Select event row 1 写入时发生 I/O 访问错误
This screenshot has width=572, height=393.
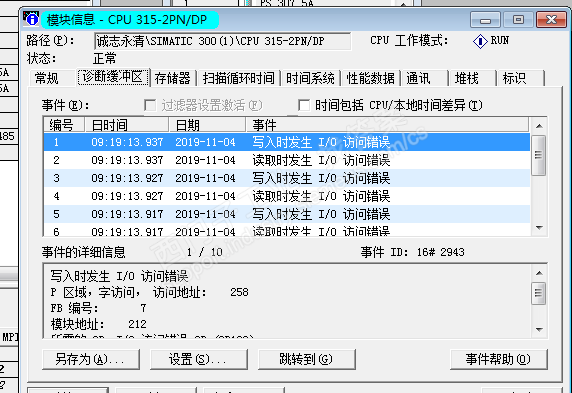[287, 142]
